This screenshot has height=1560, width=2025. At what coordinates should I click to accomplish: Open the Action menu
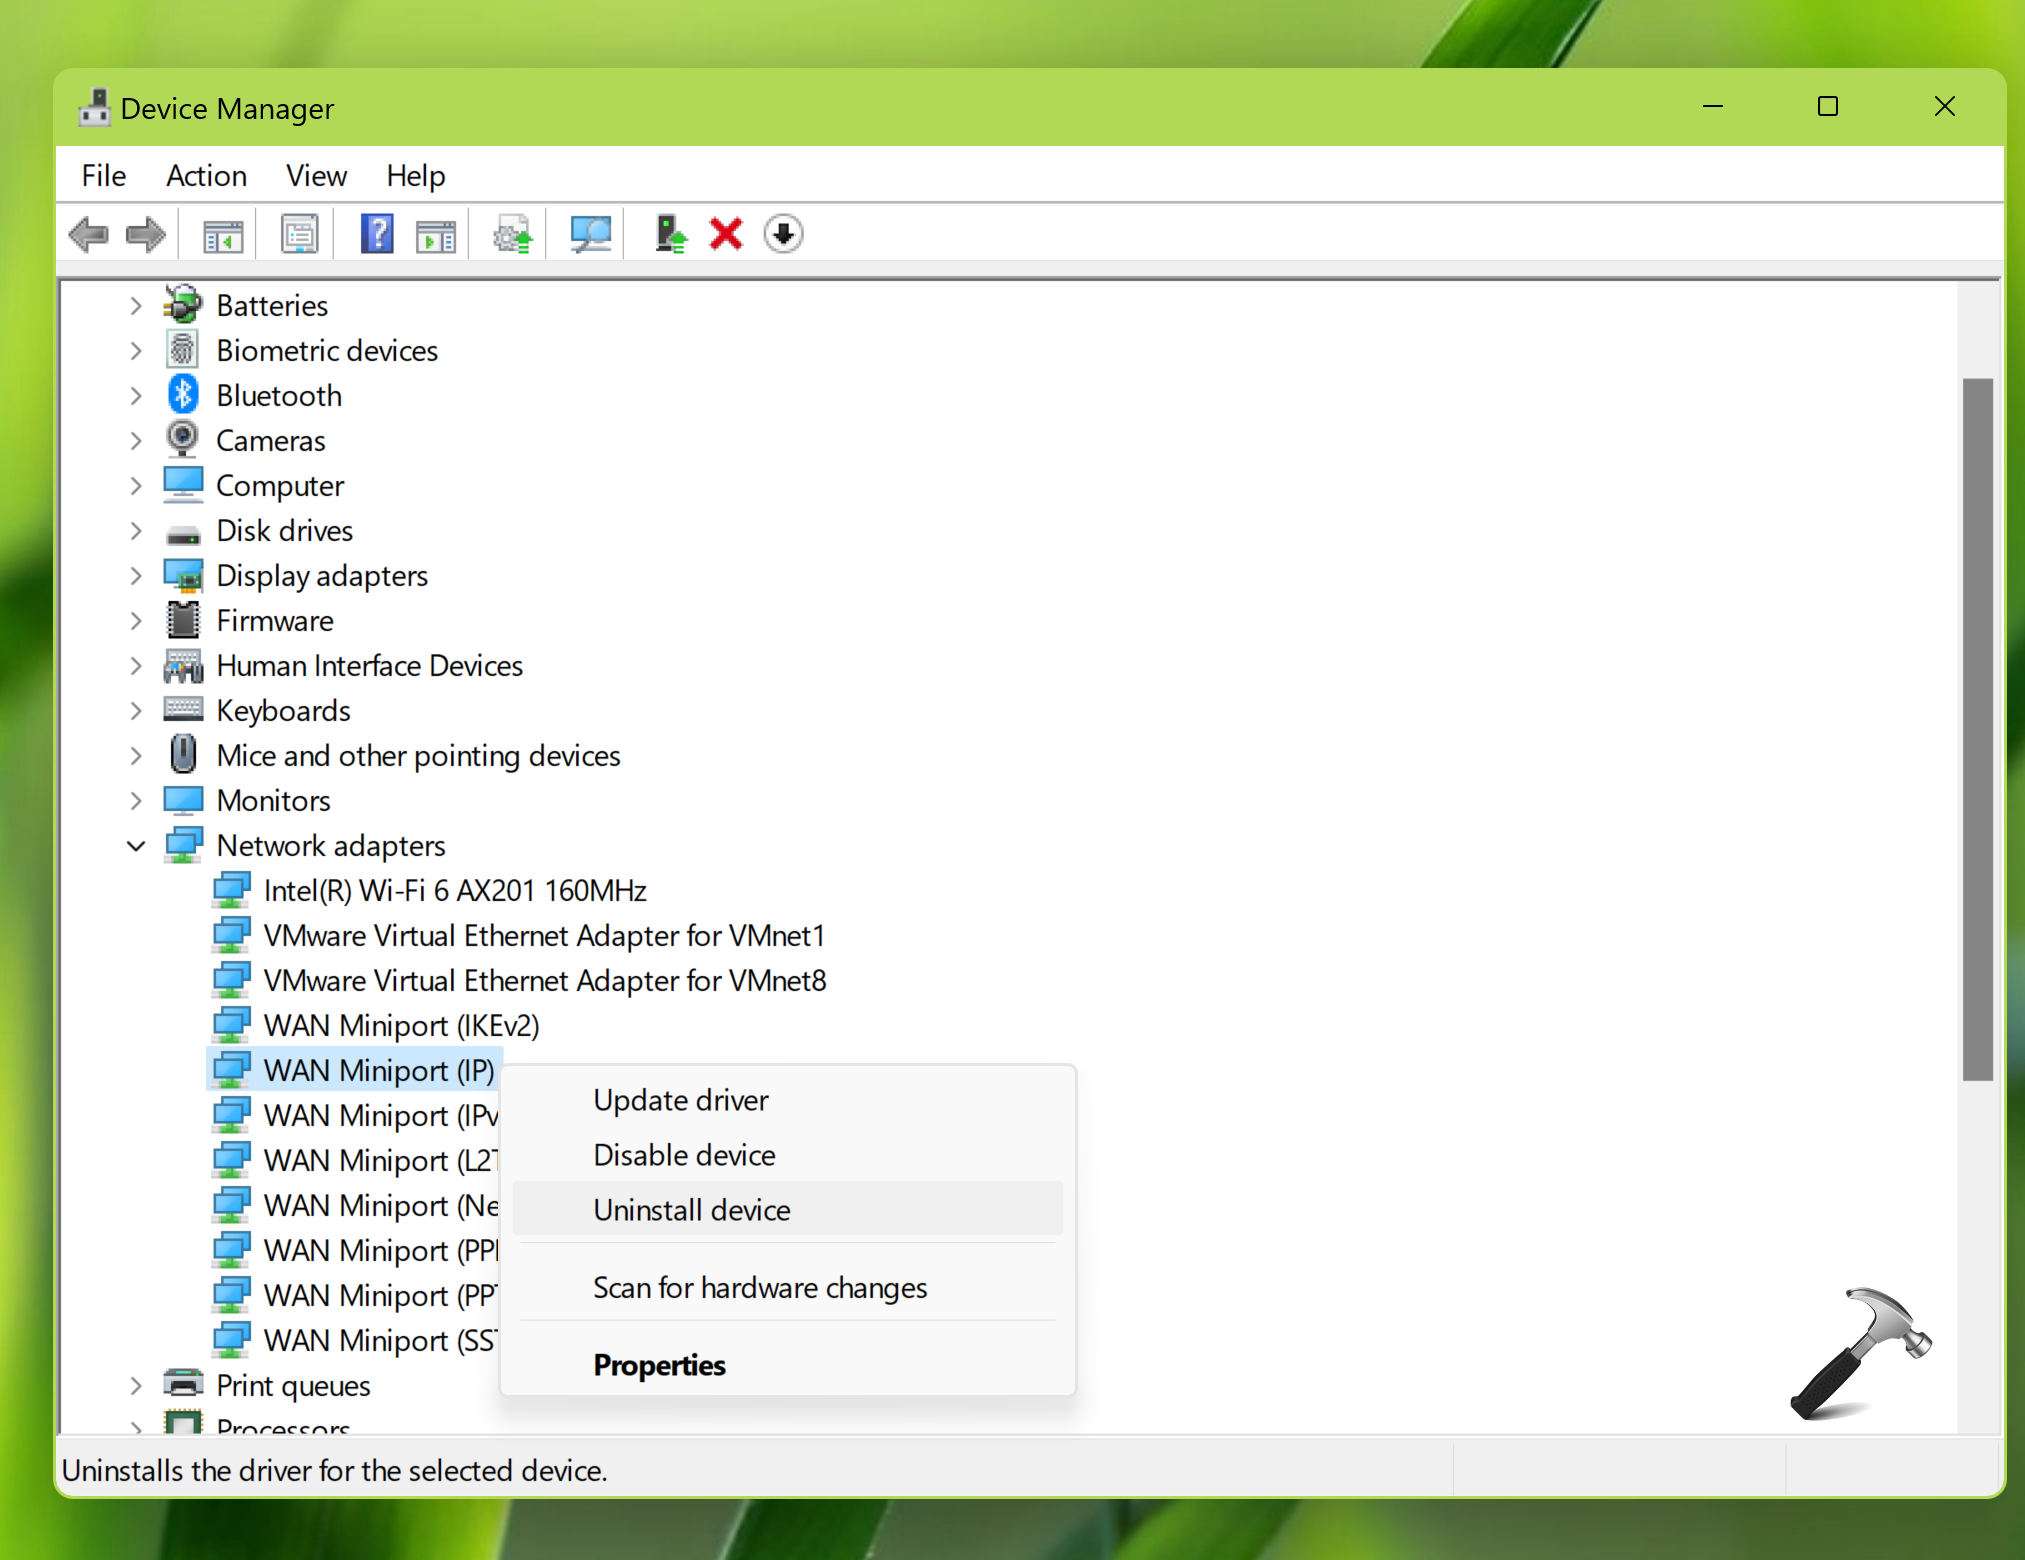206,176
